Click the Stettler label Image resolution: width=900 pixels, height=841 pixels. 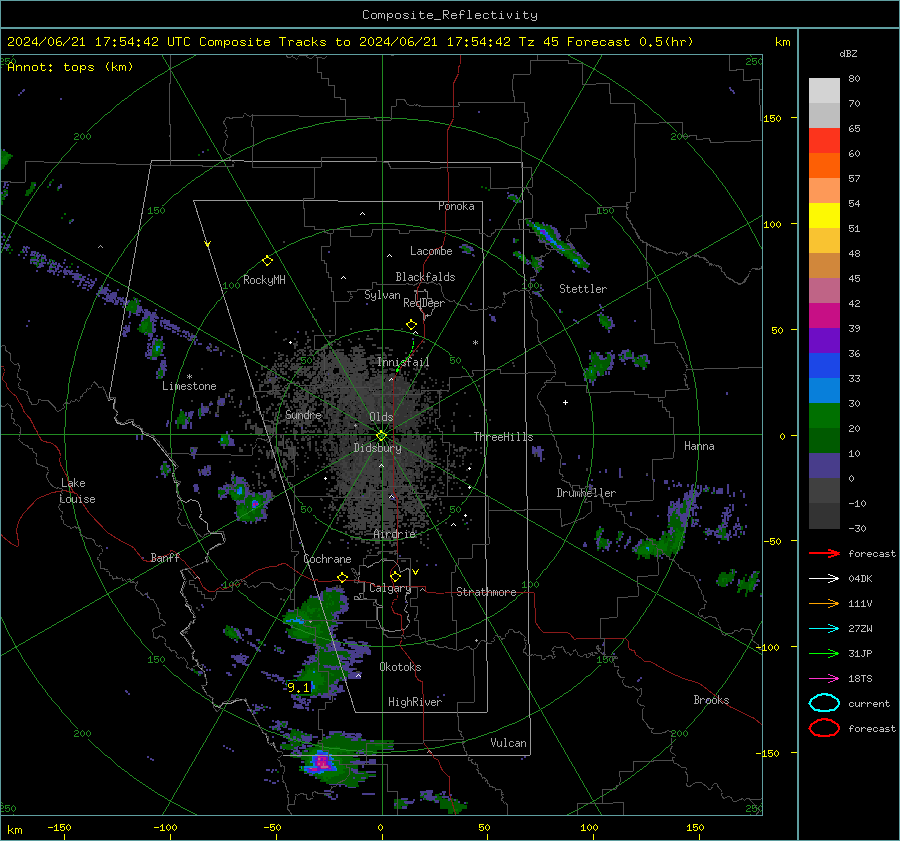point(583,289)
